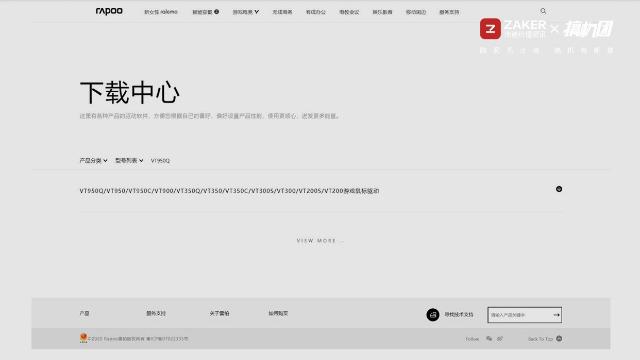The height and width of the screenshot is (360, 640).
Task: Click the arrow inside product search box
Action: point(556,315)
